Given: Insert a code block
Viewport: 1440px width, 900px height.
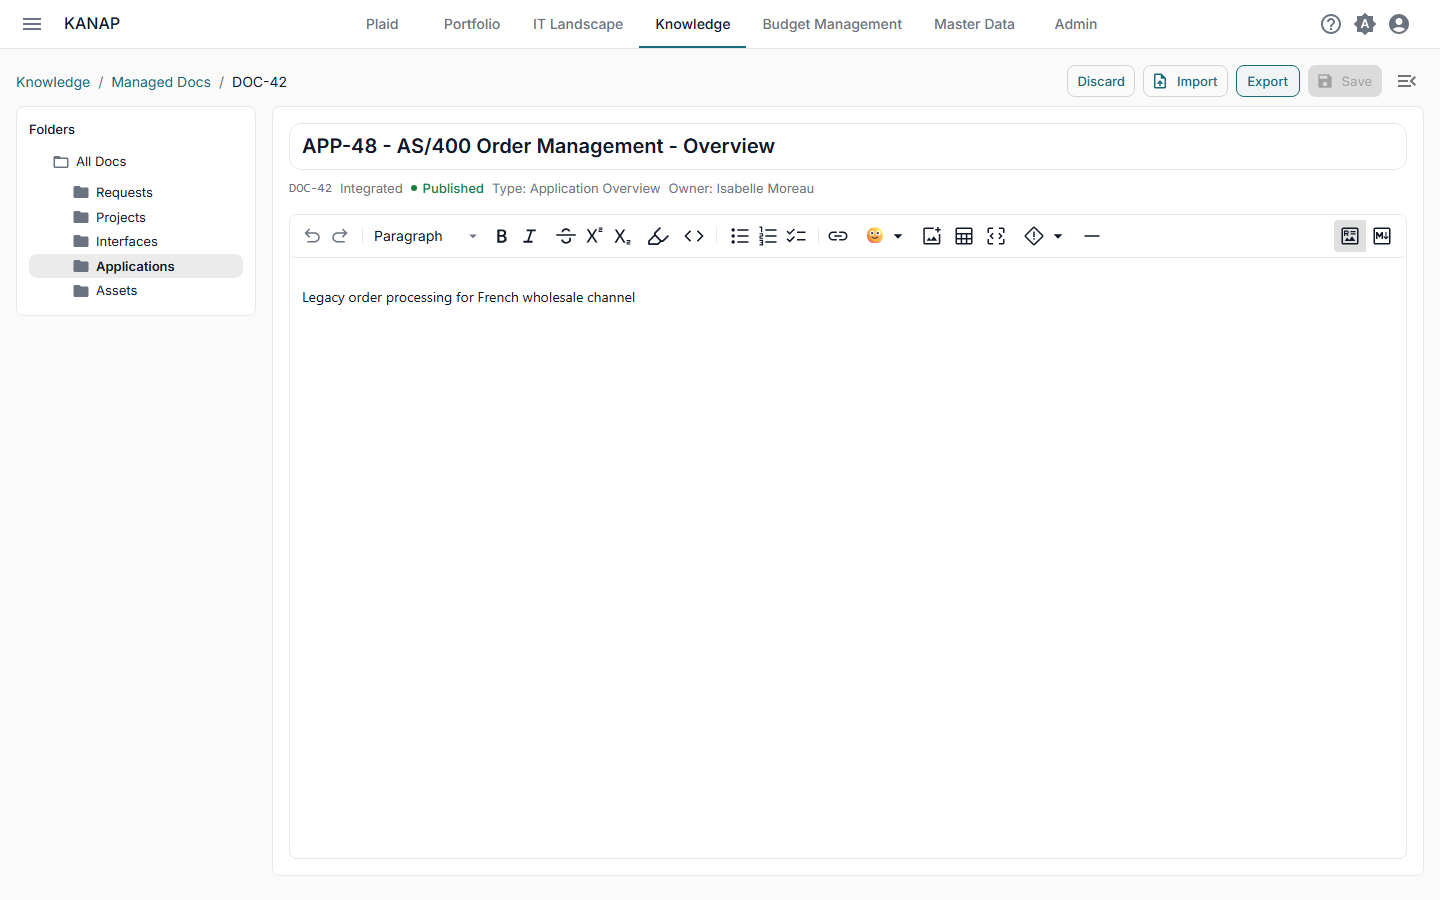Looking at the screenshot, I should 996,236.
